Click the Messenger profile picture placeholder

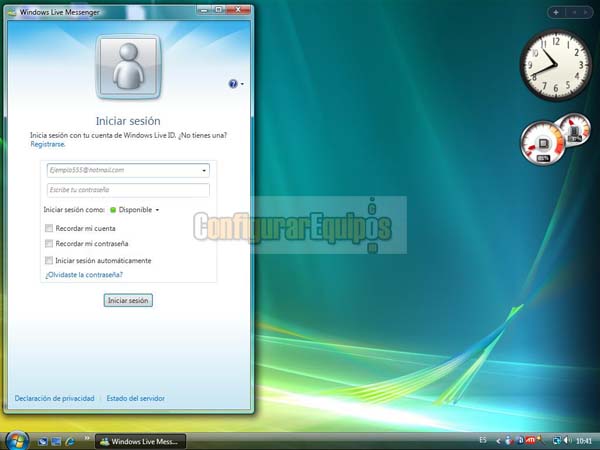coord(128,67)
